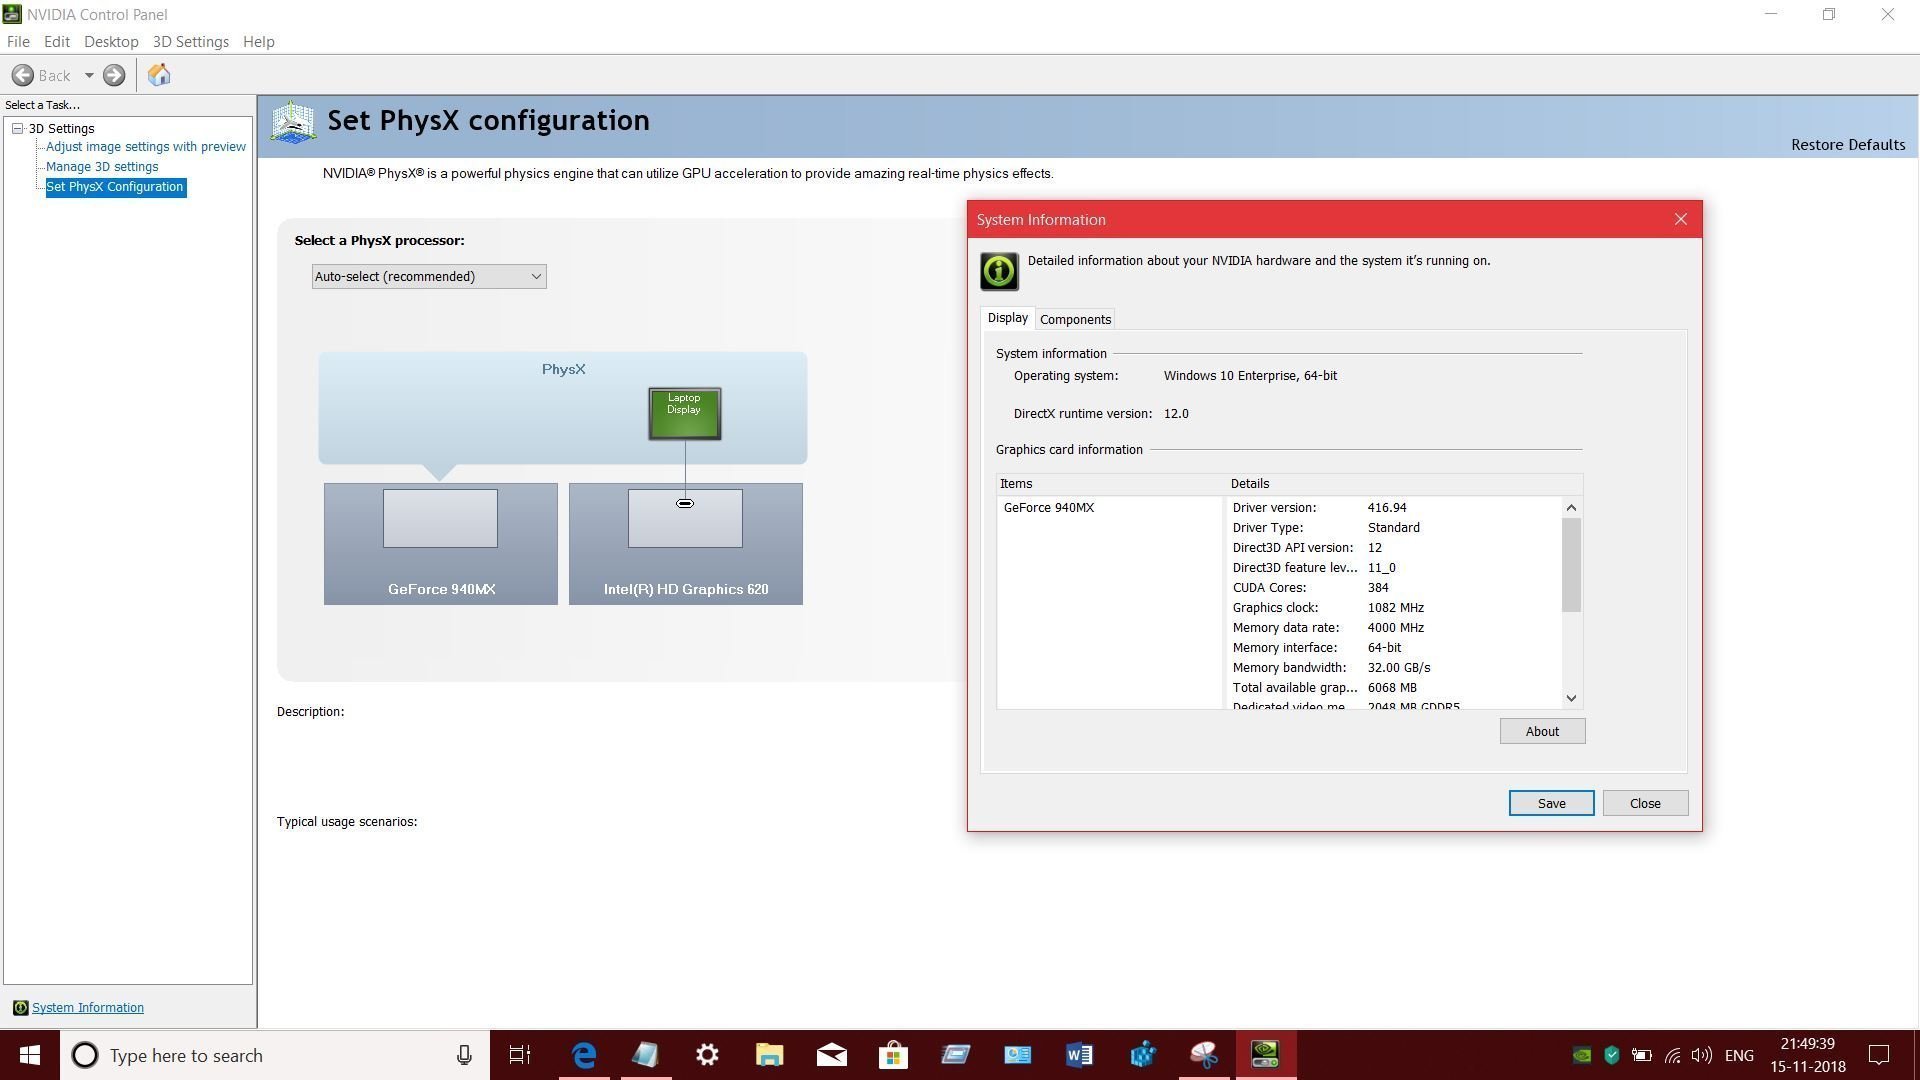Open the Edit menu

[x=56, y=42]
